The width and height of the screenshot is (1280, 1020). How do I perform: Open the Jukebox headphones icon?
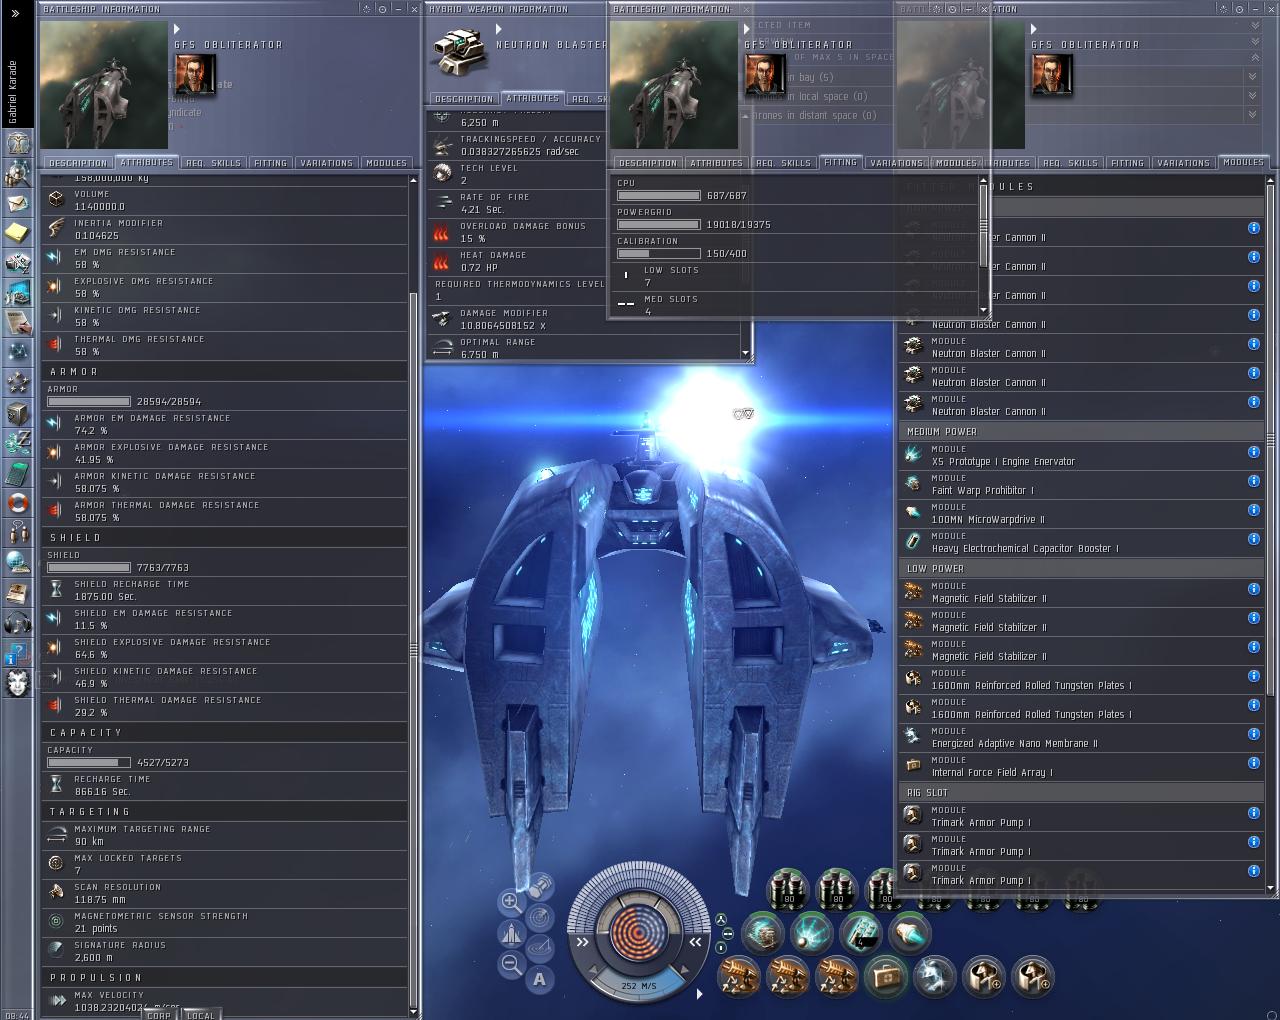[x=17, y=623]
